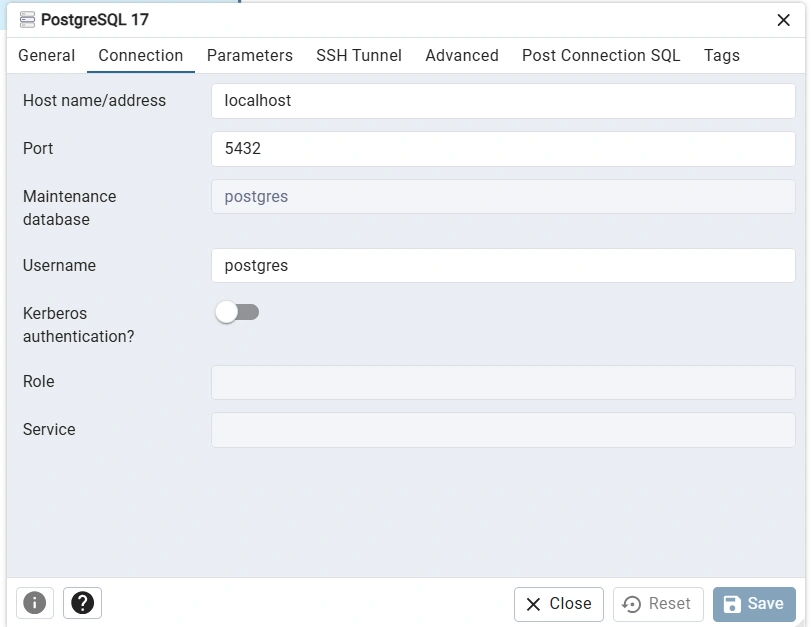Click the Username input field
The height and width of the screenshot is (627, 812).
point(503,266)
